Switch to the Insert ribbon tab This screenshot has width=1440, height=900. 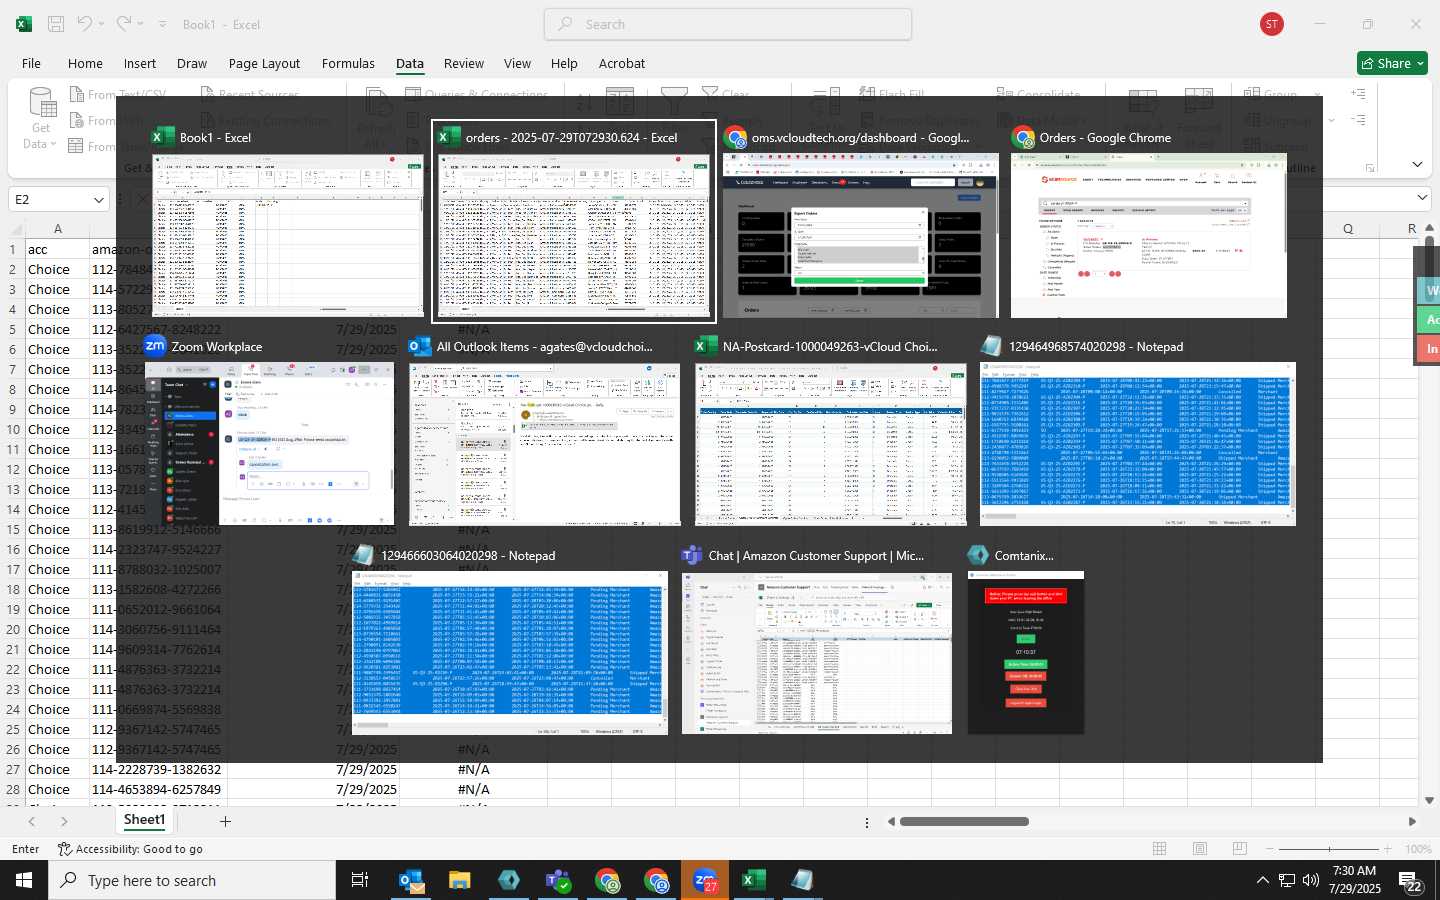click(140, 63)
